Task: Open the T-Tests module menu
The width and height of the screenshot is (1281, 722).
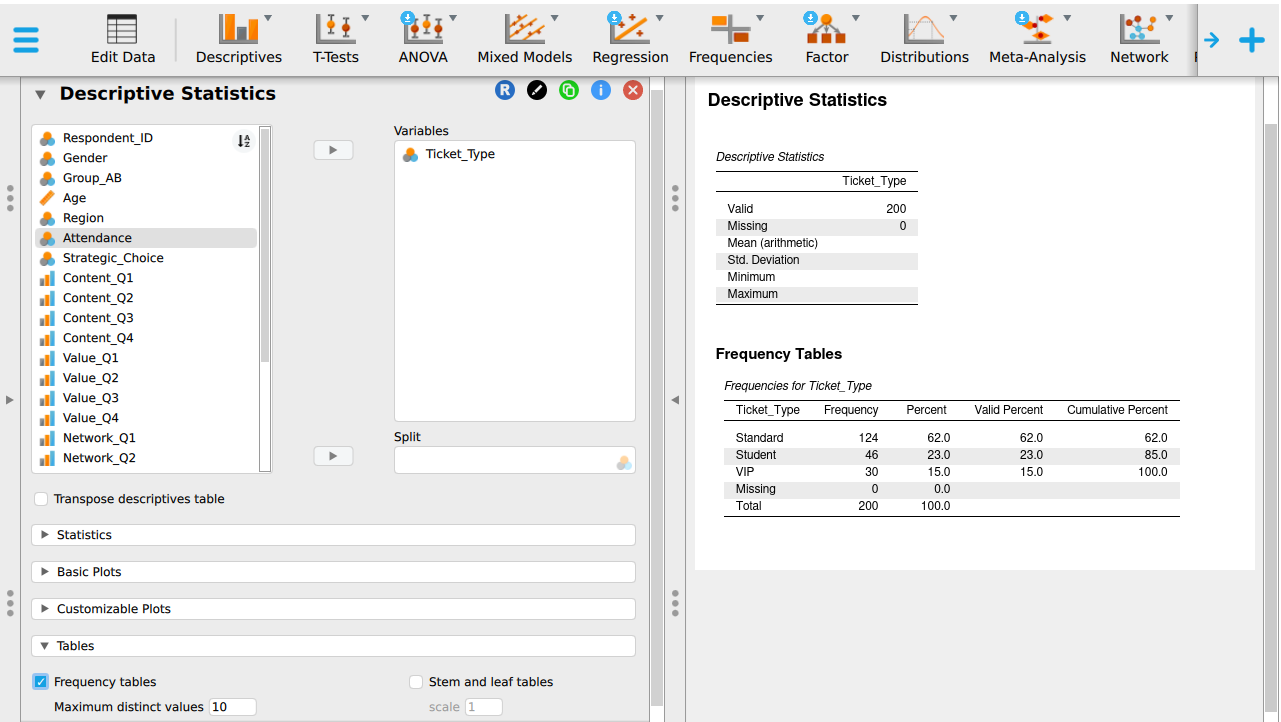Action: (x=336, y=40)
